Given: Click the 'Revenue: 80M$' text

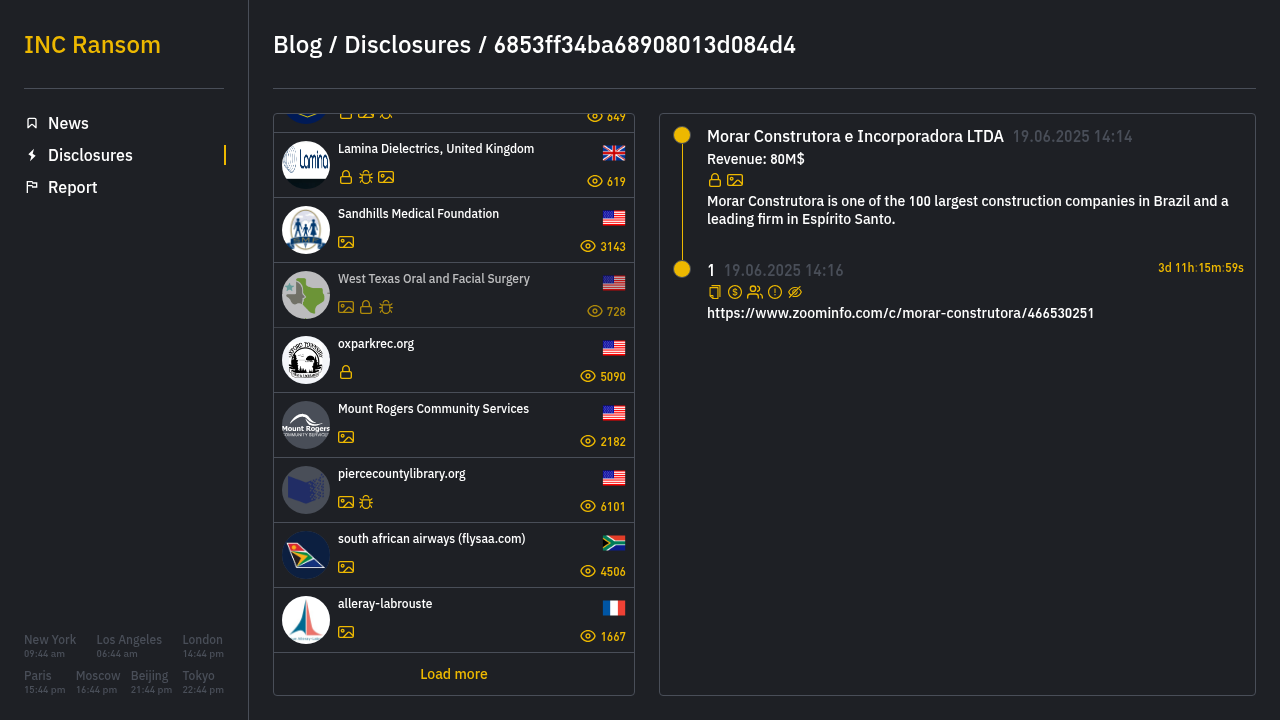Looking at the screenshot, I should 756,159.
